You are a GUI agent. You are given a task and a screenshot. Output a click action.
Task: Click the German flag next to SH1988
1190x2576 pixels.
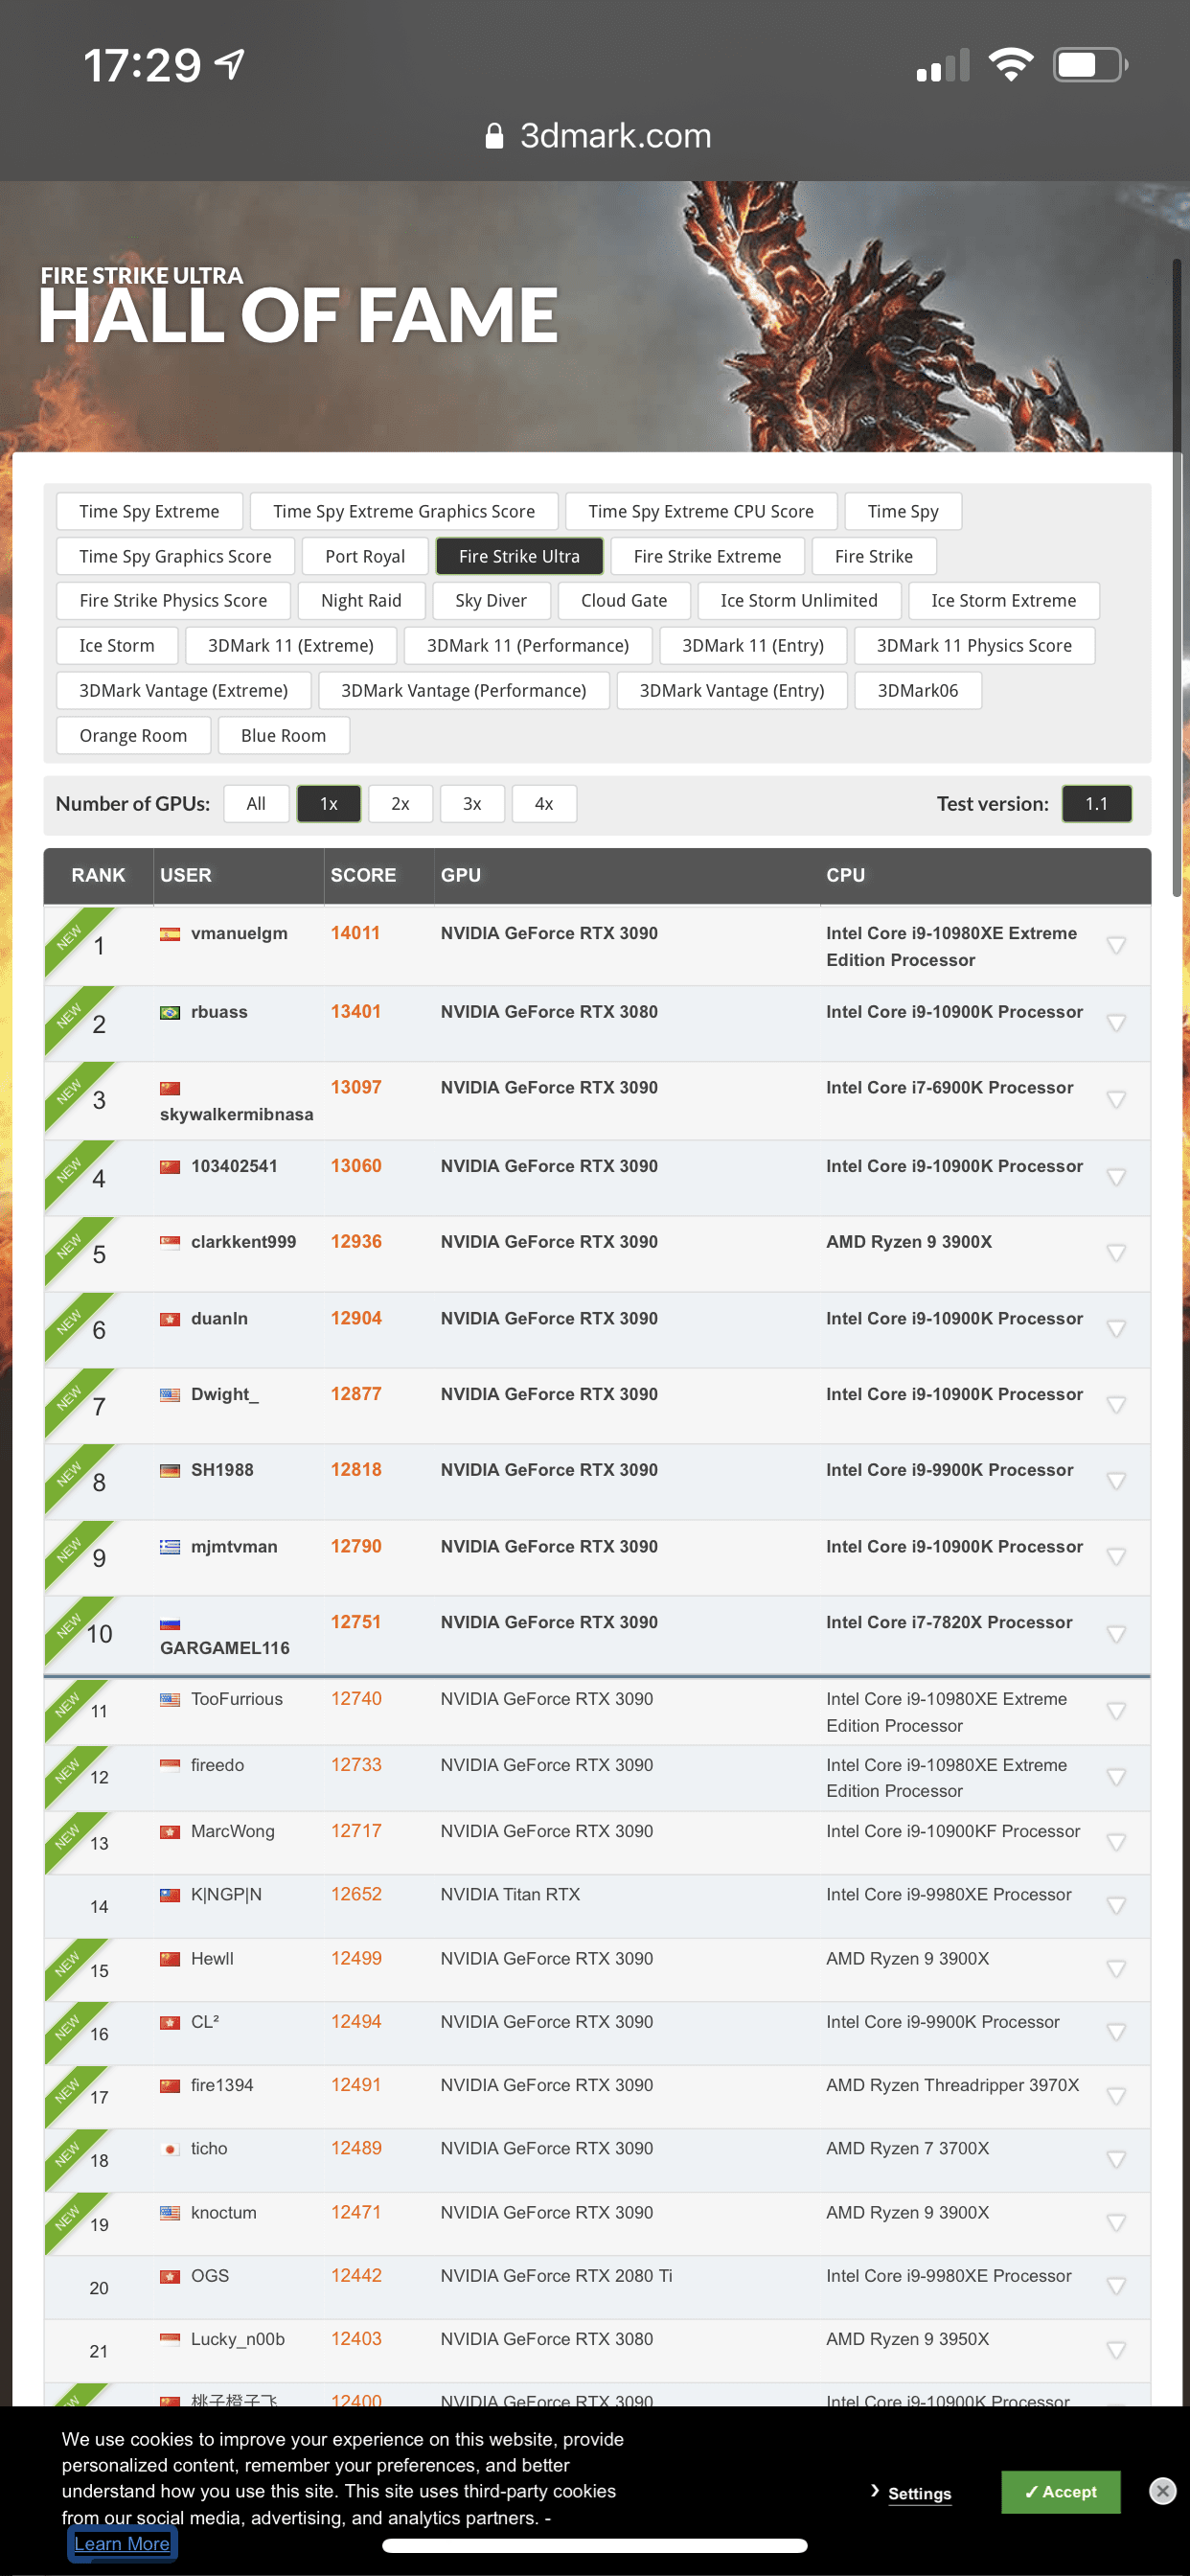[170, 1470]
